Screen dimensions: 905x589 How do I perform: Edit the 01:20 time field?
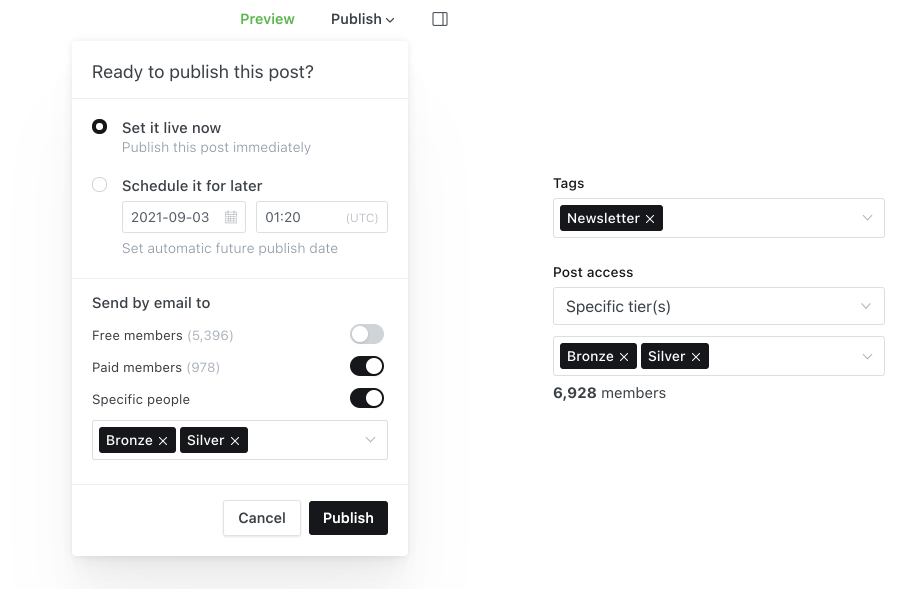(321, 217)
